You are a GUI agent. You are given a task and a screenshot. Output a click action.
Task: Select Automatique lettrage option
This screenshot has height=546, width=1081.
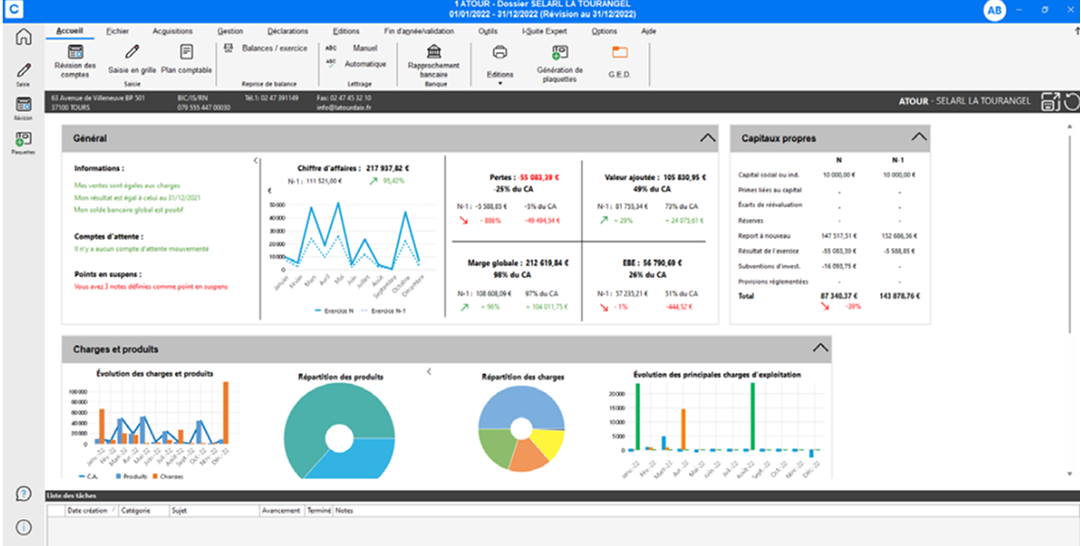click(357, 63)
